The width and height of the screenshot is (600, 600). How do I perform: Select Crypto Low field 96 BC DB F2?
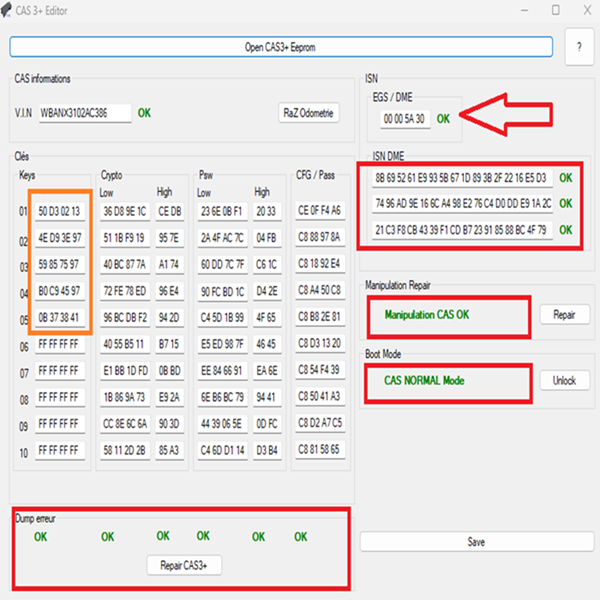125,318
